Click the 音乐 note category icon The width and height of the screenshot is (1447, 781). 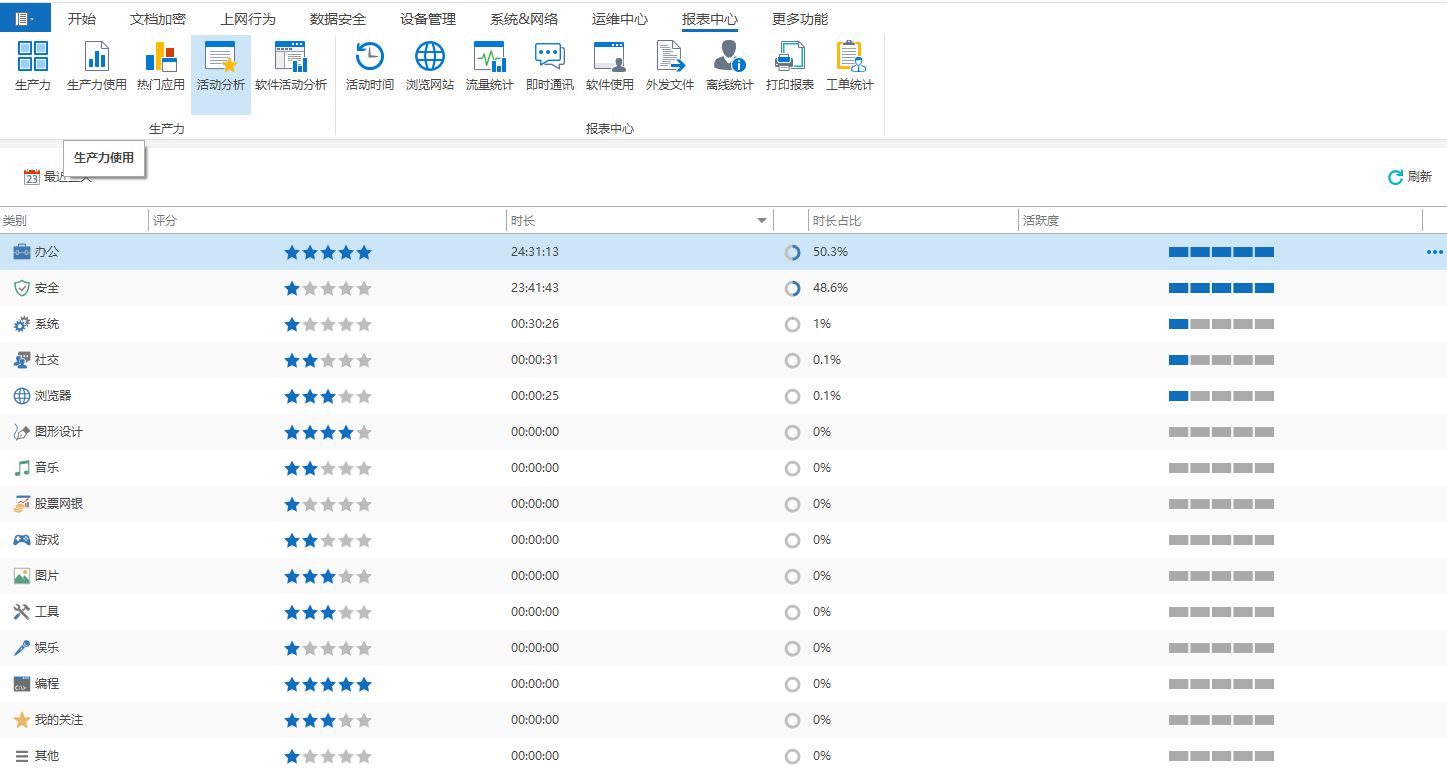point(22,468)
